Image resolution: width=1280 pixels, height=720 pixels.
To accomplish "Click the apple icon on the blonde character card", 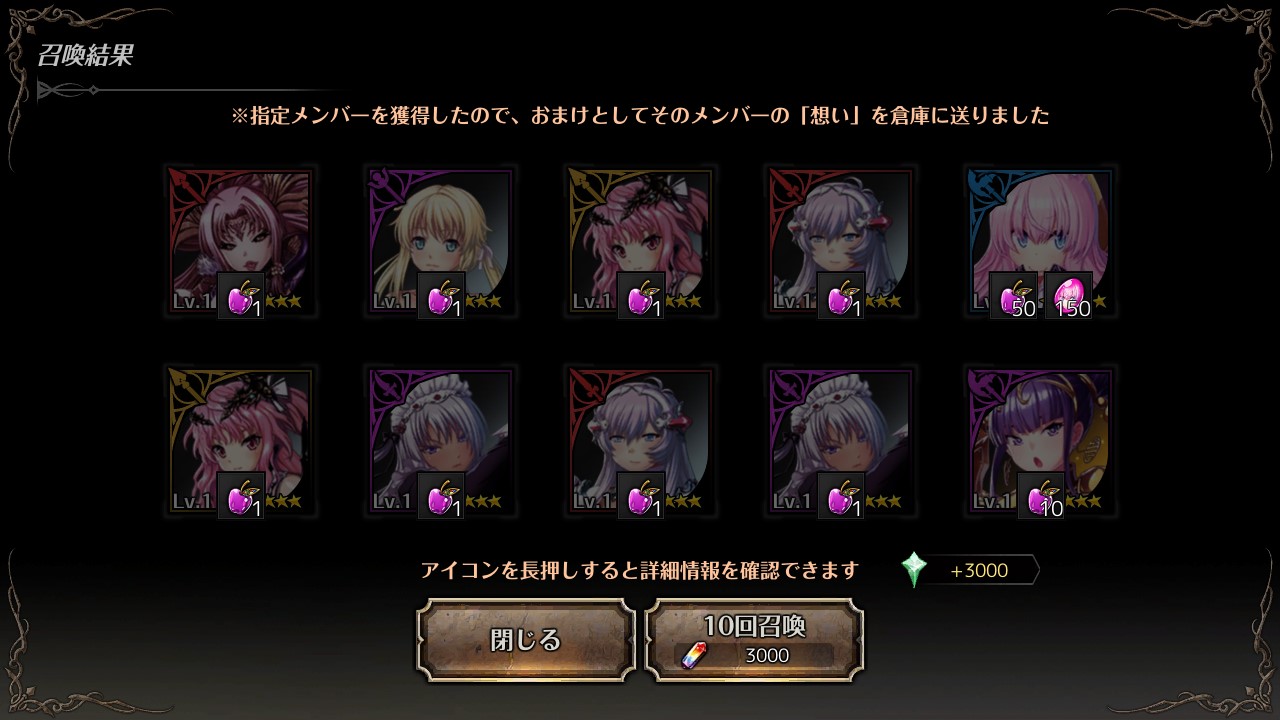I will click(441, 296).
